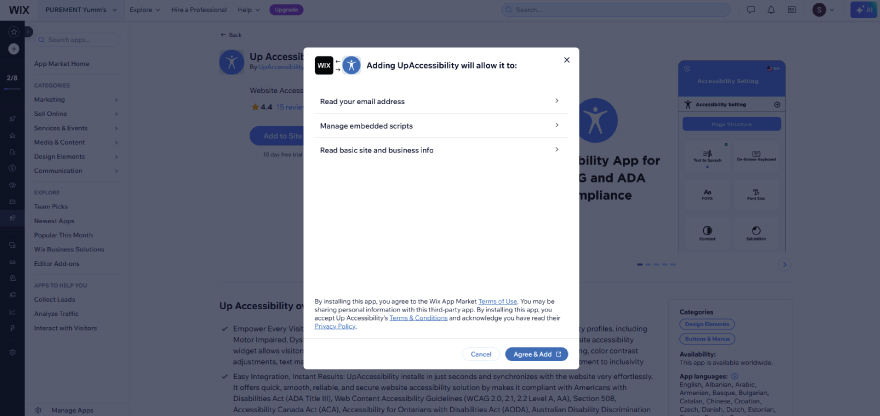Click the Agree & Add button
This screenshot has width=880, height=416.
pyautogui.click(x=537, y=354)
